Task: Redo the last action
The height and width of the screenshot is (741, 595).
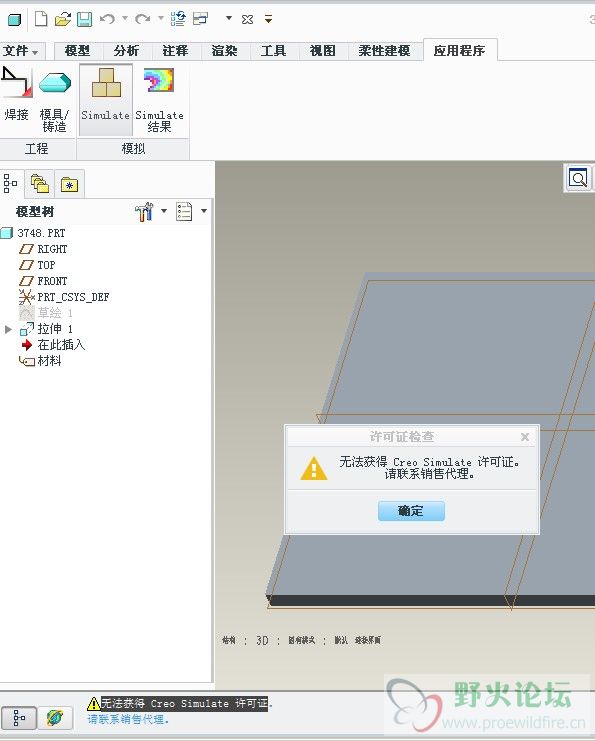Action: [142, 19]
